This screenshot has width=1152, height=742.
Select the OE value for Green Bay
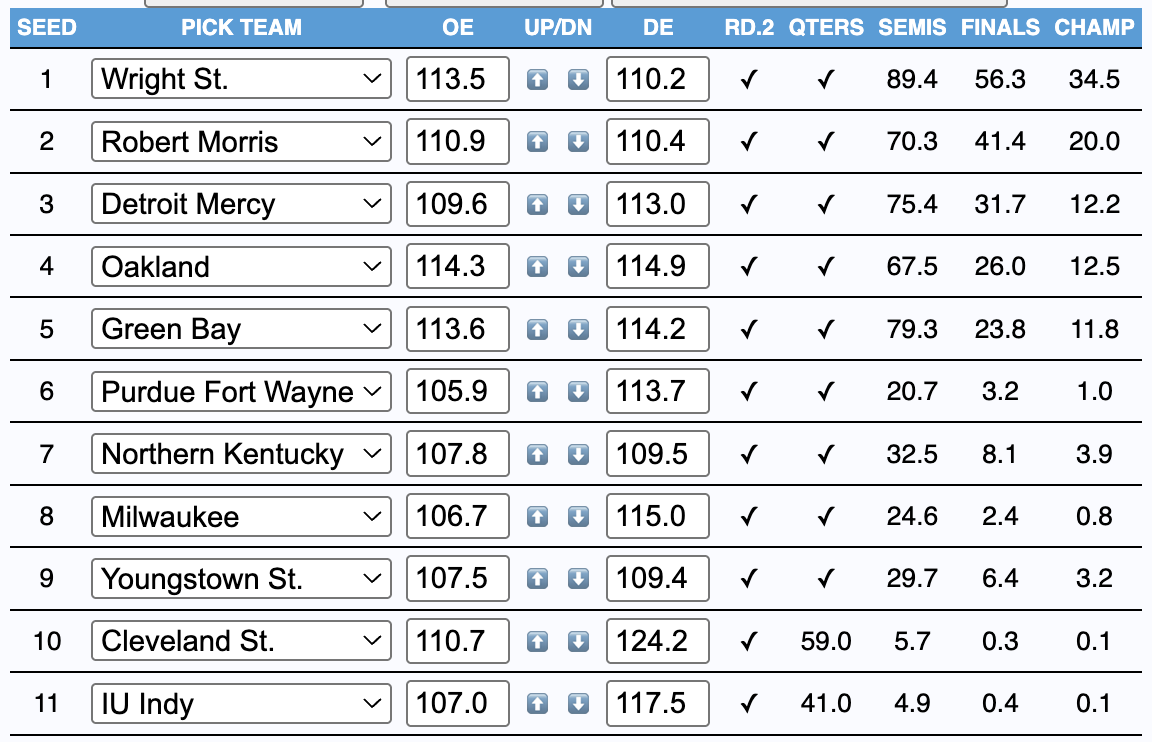pos(457,329)
